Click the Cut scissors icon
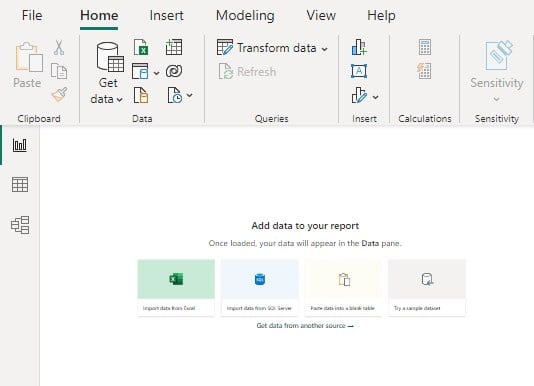This screenshot has height=386, width=534. pyautogui.click(x=59, y=48)
